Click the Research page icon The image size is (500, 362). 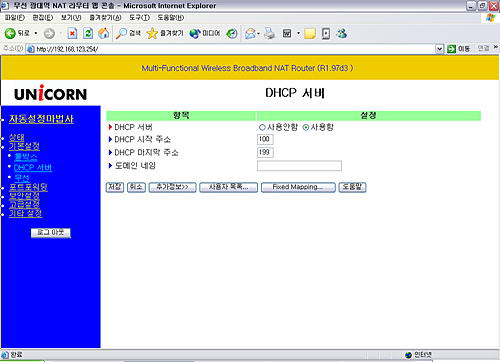[x=326, y=33]
